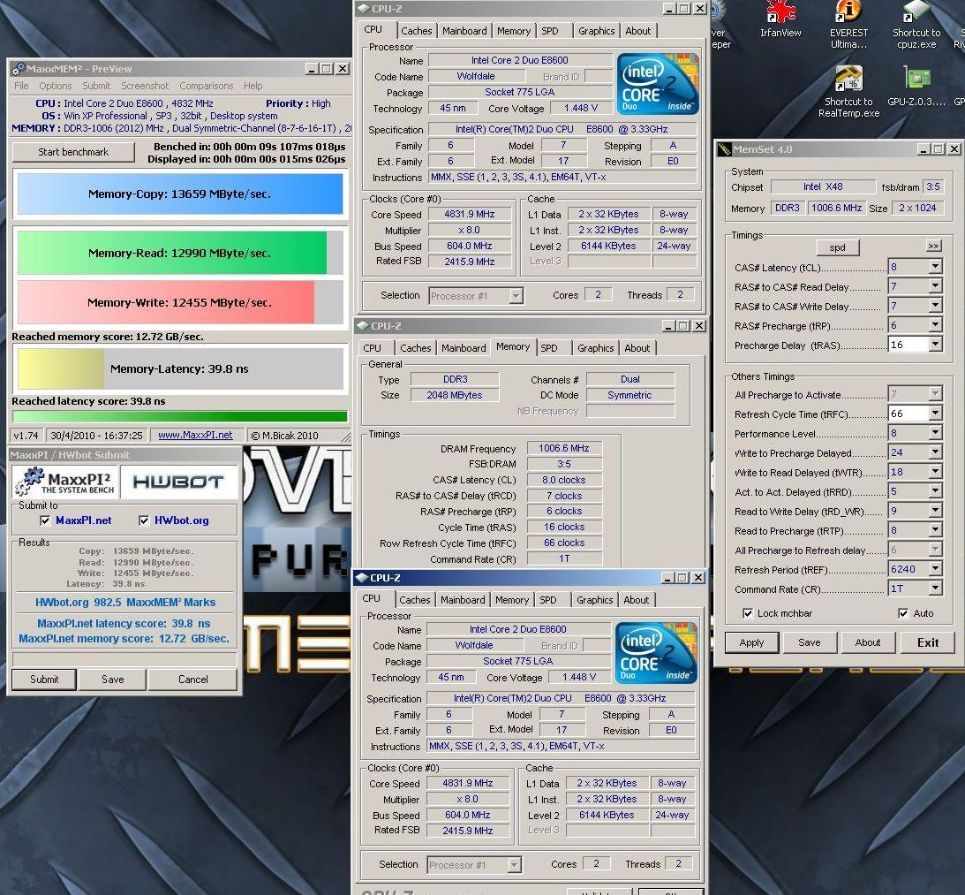965x895 pixels.
Task: Open the Command Rate (CR) dropdown in MemSet
Action: coord(935,588)
